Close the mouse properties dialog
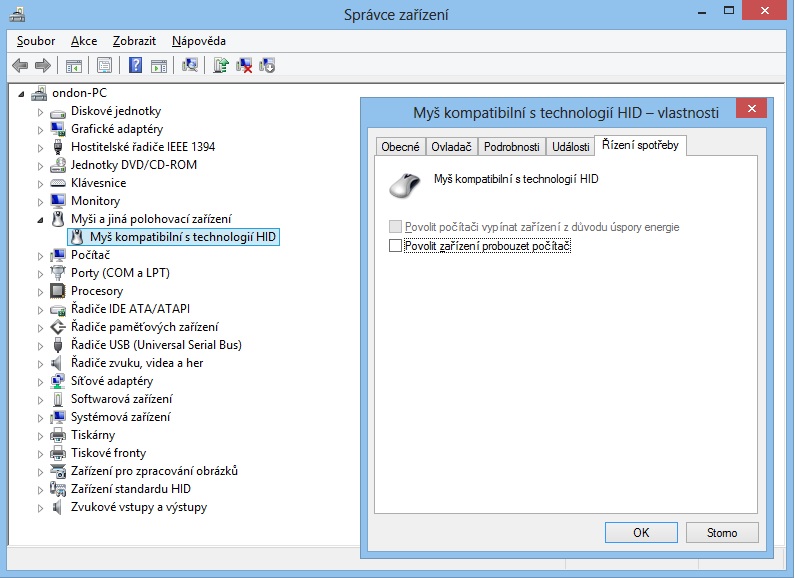Screen dimensions: 795x578 (x=752, y=108)
